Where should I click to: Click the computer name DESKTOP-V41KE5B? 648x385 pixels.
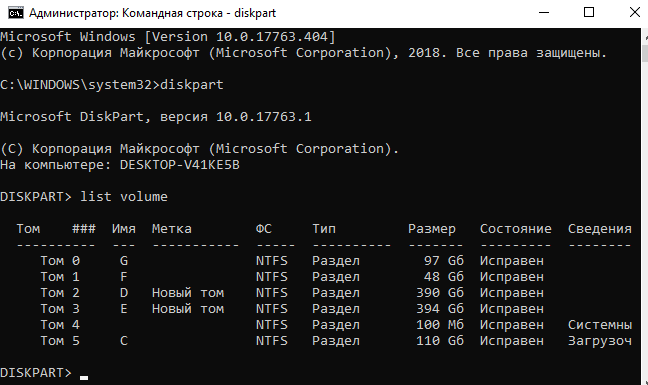coord(180,165)
